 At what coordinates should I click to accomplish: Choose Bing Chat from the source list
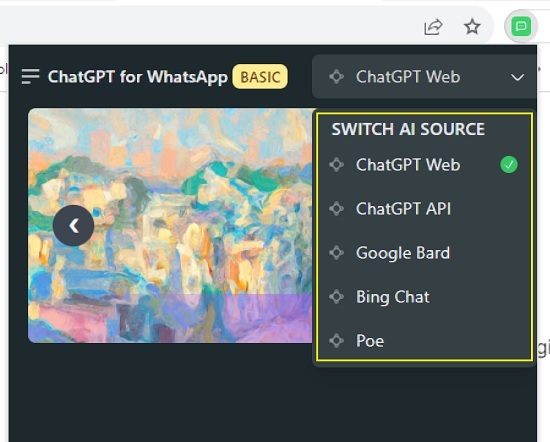(x=424, y=297)
